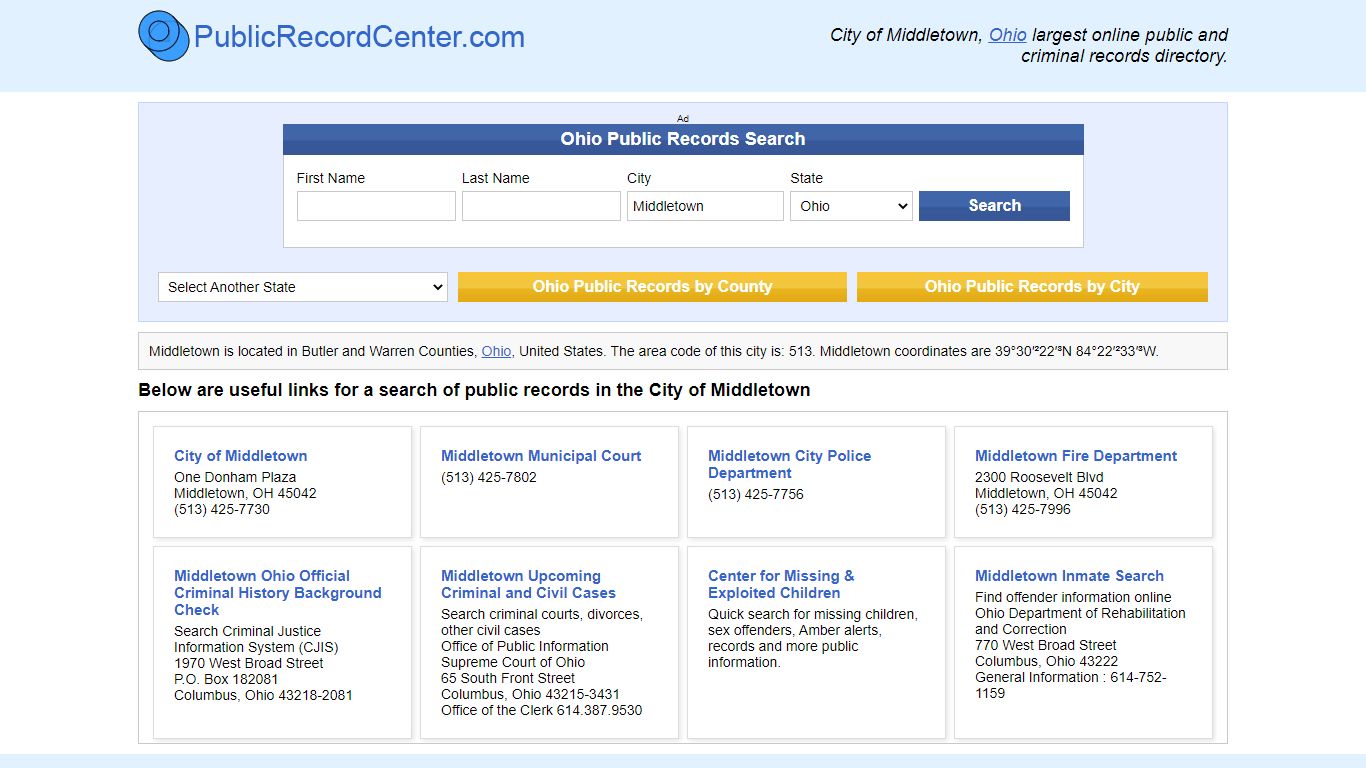Click Ohio Public Records by County button
This screenshot has width=1366, height=768.
tap(652, 287)
